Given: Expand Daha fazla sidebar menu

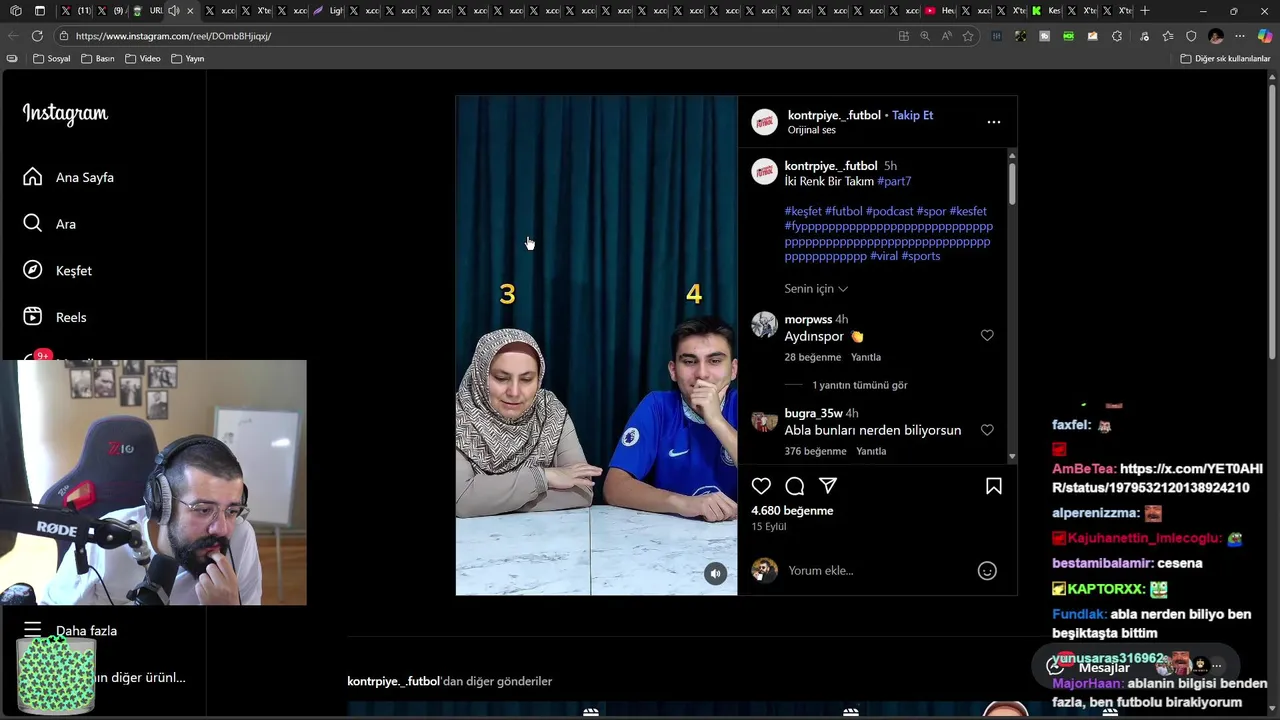Looking at the screenshot, I should coord(70,630).
